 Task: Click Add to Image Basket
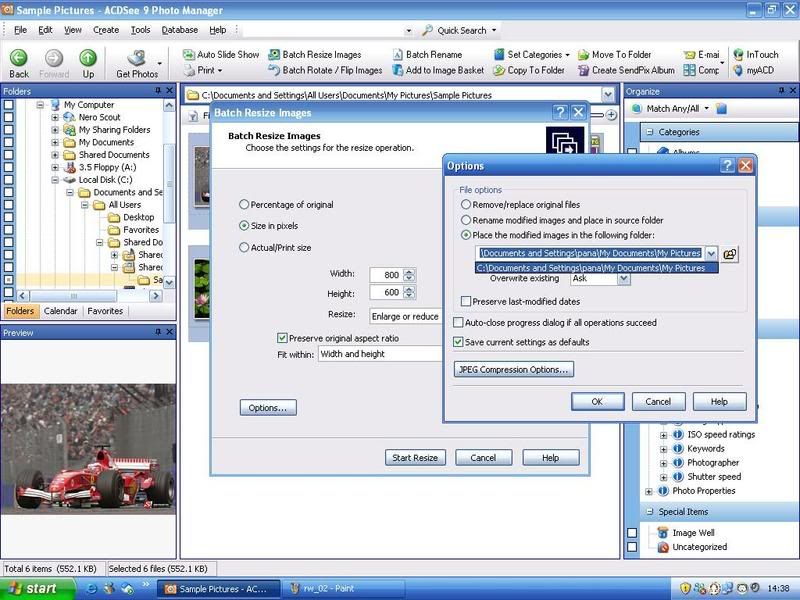pos(438,70)
